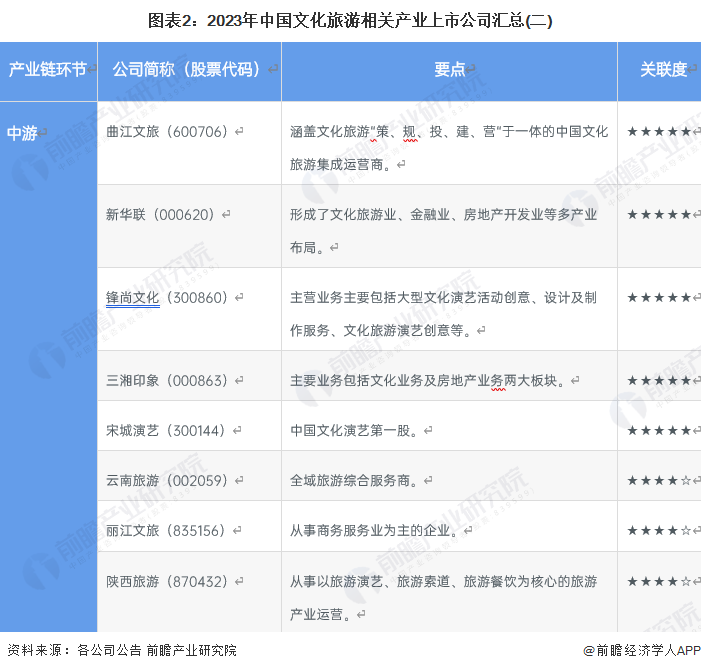This screenshot has width=701, height=671.
Task: Click the source note 资料来源：各公司公告 前瞻产业研究院
Action: (122, 650)
